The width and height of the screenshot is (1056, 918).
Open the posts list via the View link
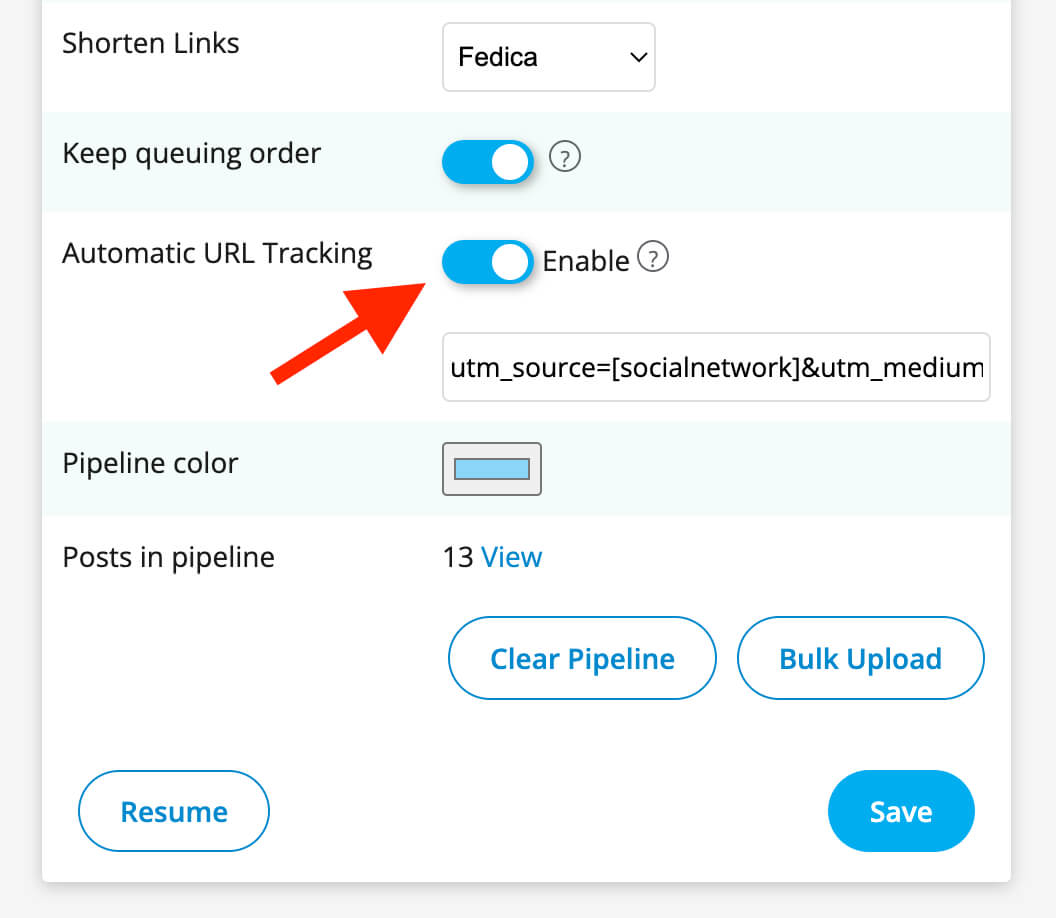point(511,557)
